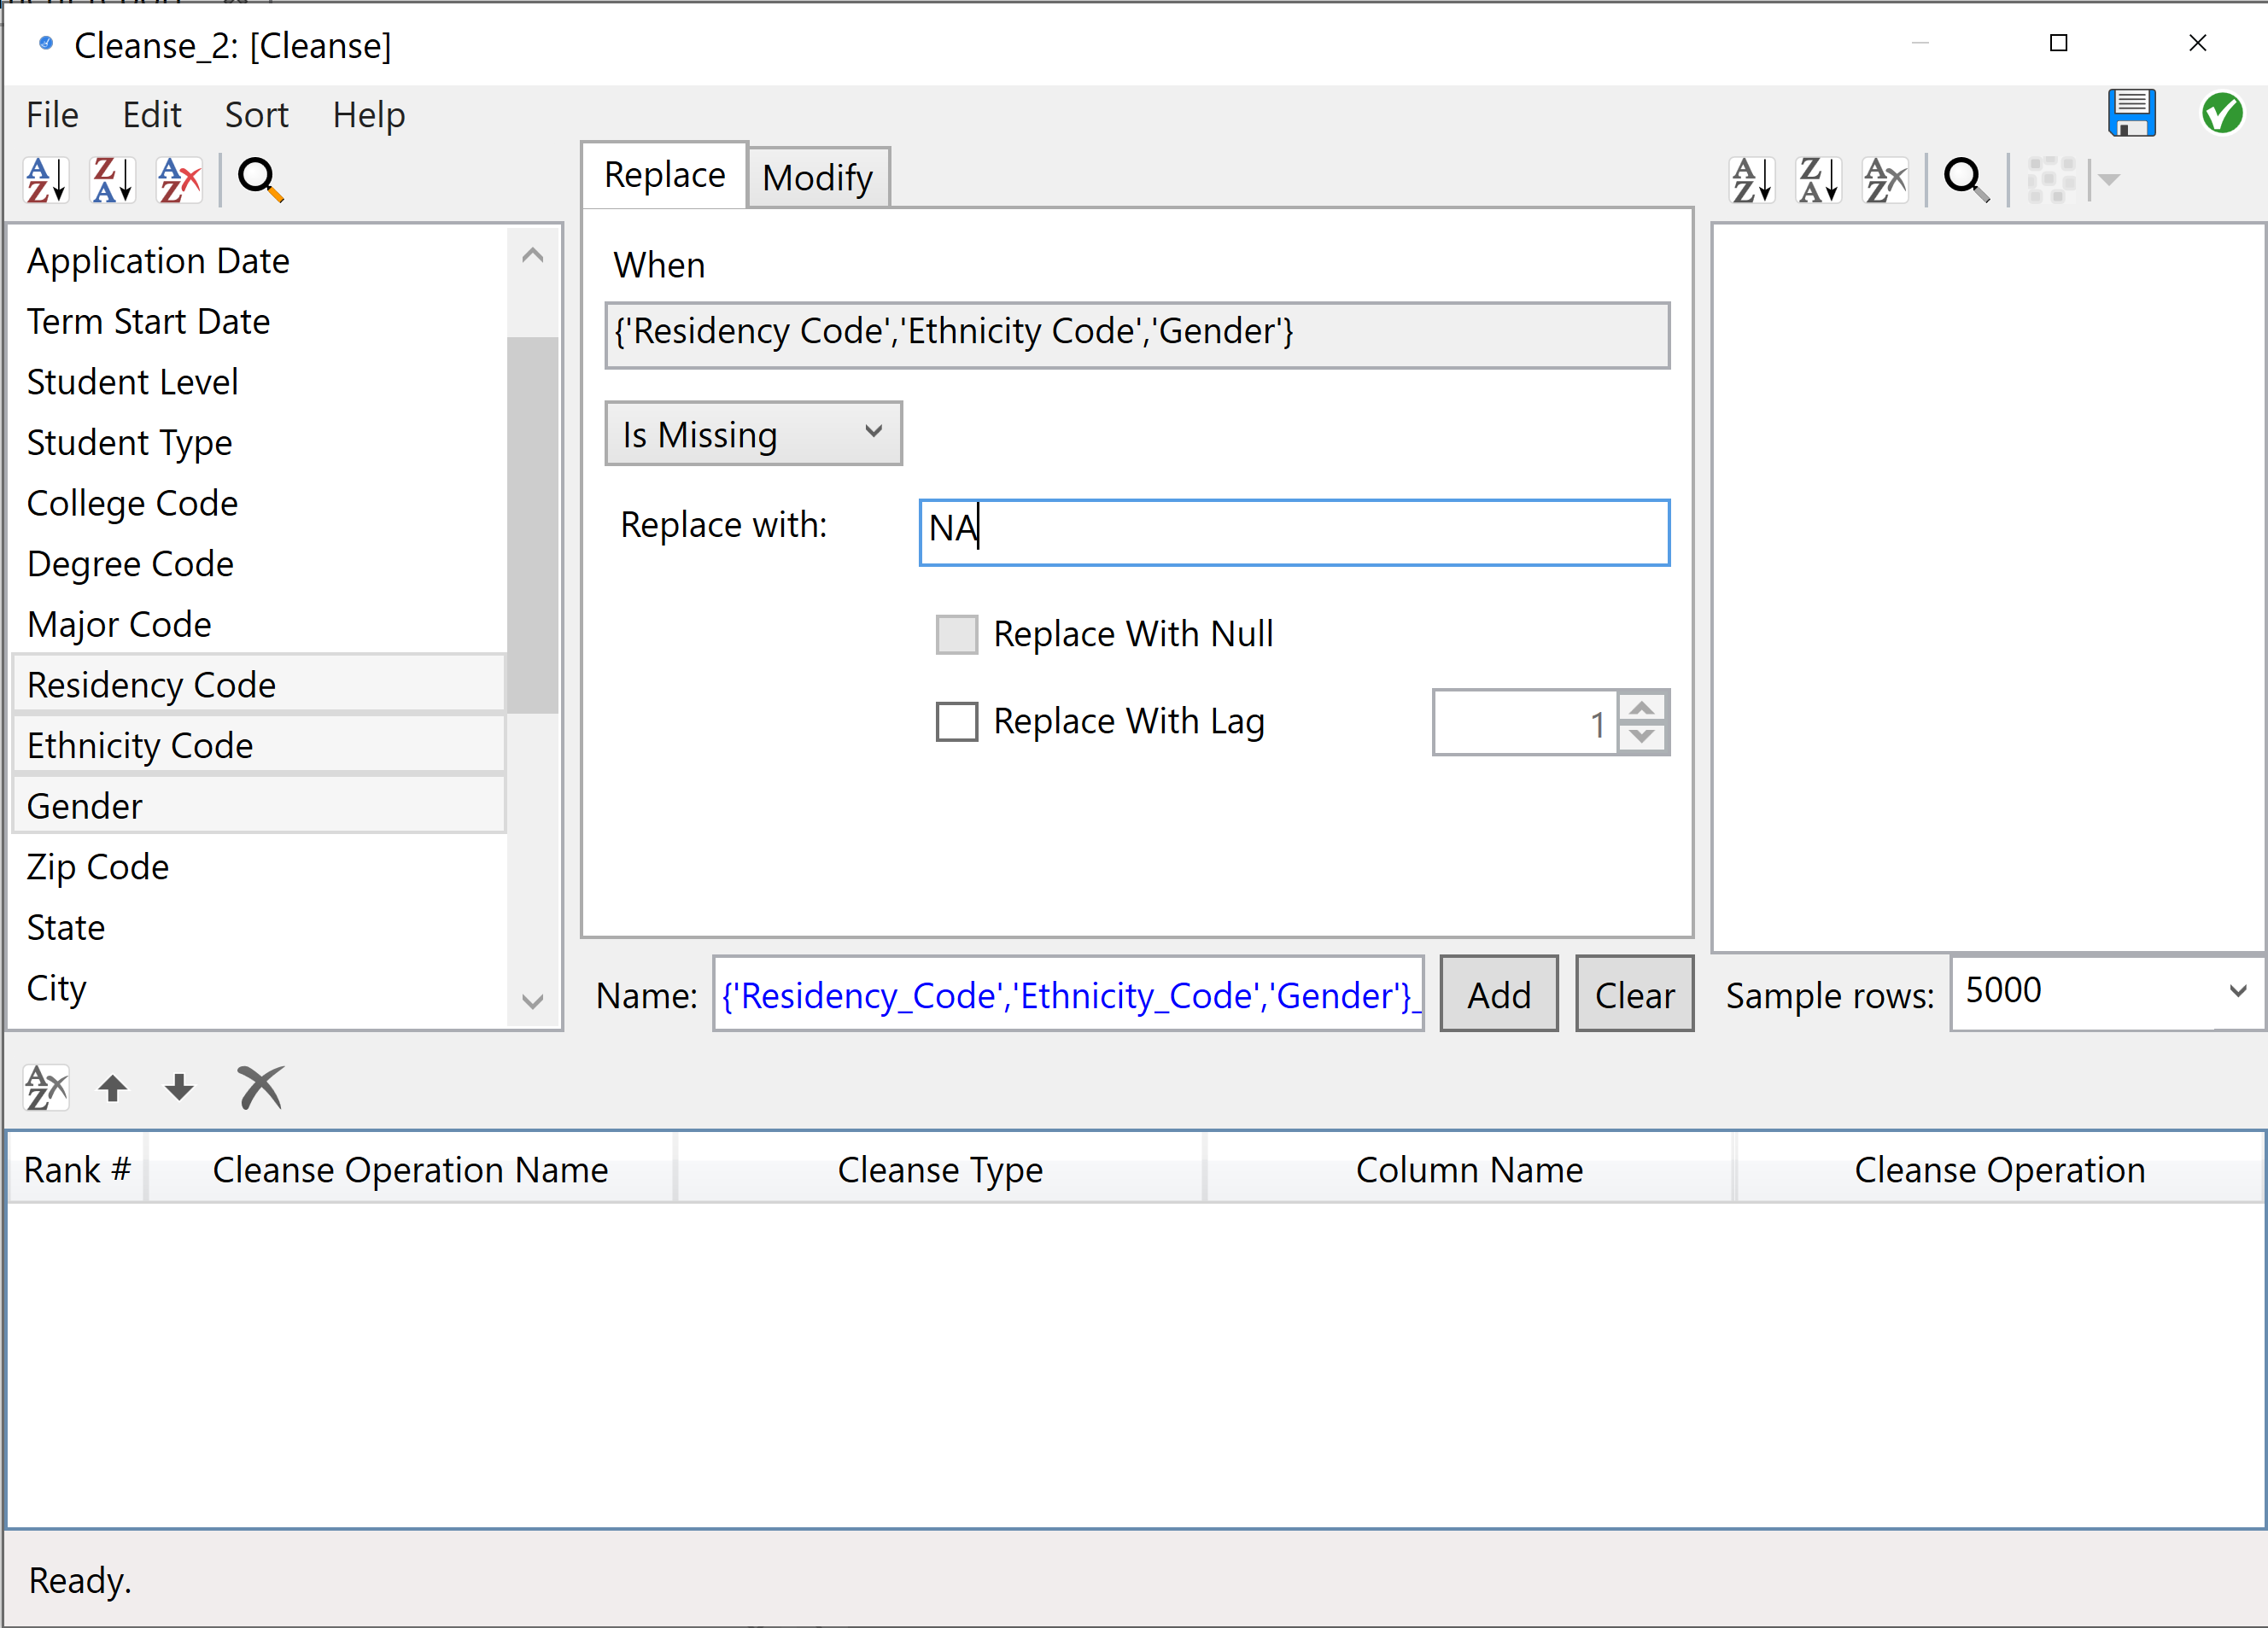Viewport: 2268px width, 1628px height.
Task: Select Zip Code in the column list
Action: click(98, 866)
